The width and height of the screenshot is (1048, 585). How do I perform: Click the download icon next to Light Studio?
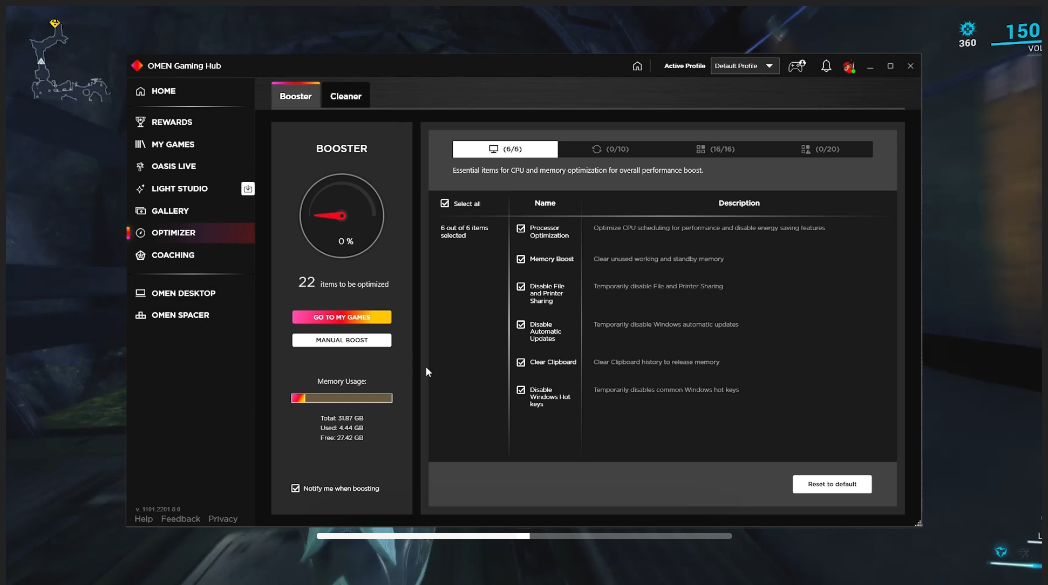point(248,188)
